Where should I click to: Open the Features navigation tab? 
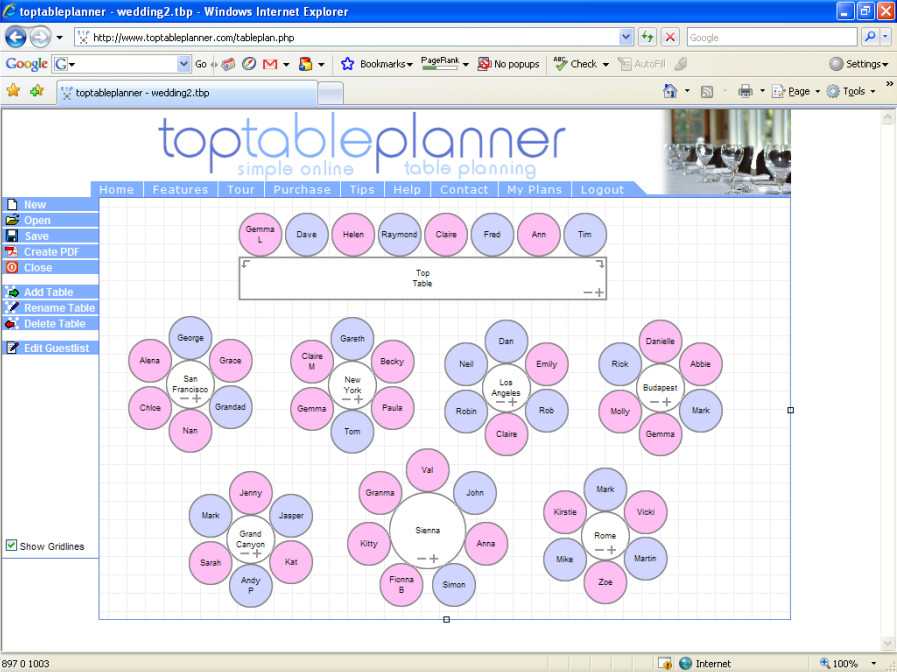click(180, 189)
